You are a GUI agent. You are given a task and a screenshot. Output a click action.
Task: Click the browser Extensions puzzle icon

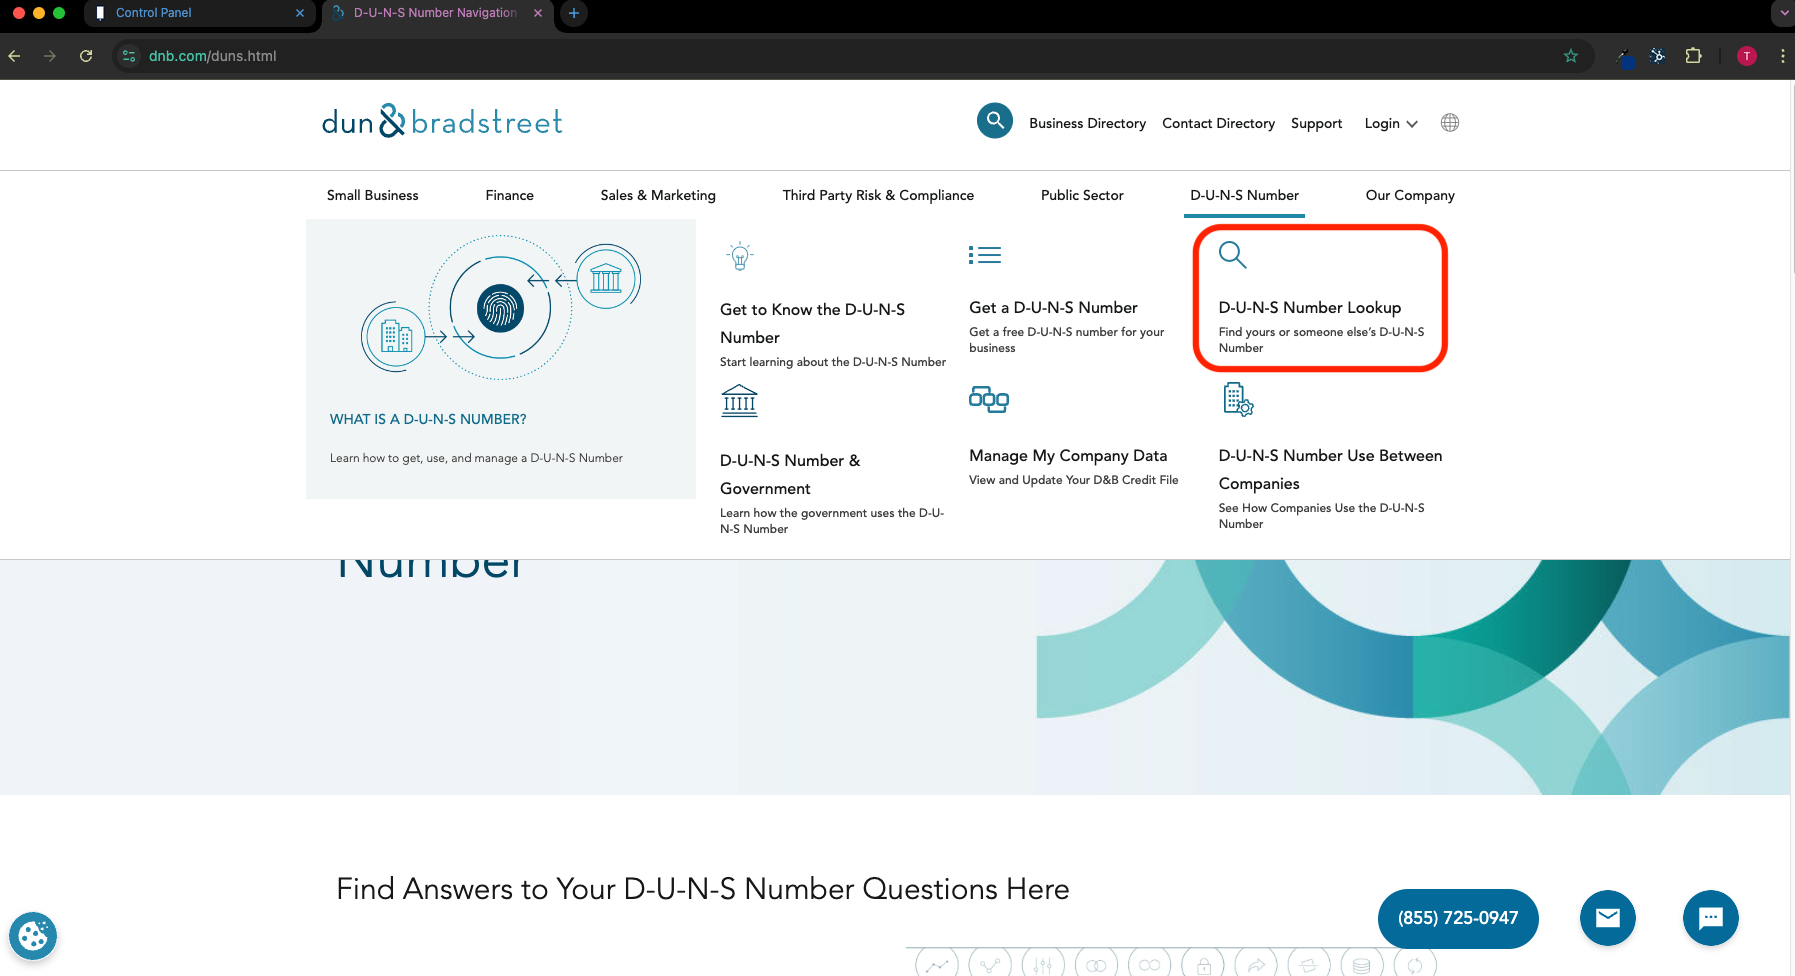pos(1693,56)
